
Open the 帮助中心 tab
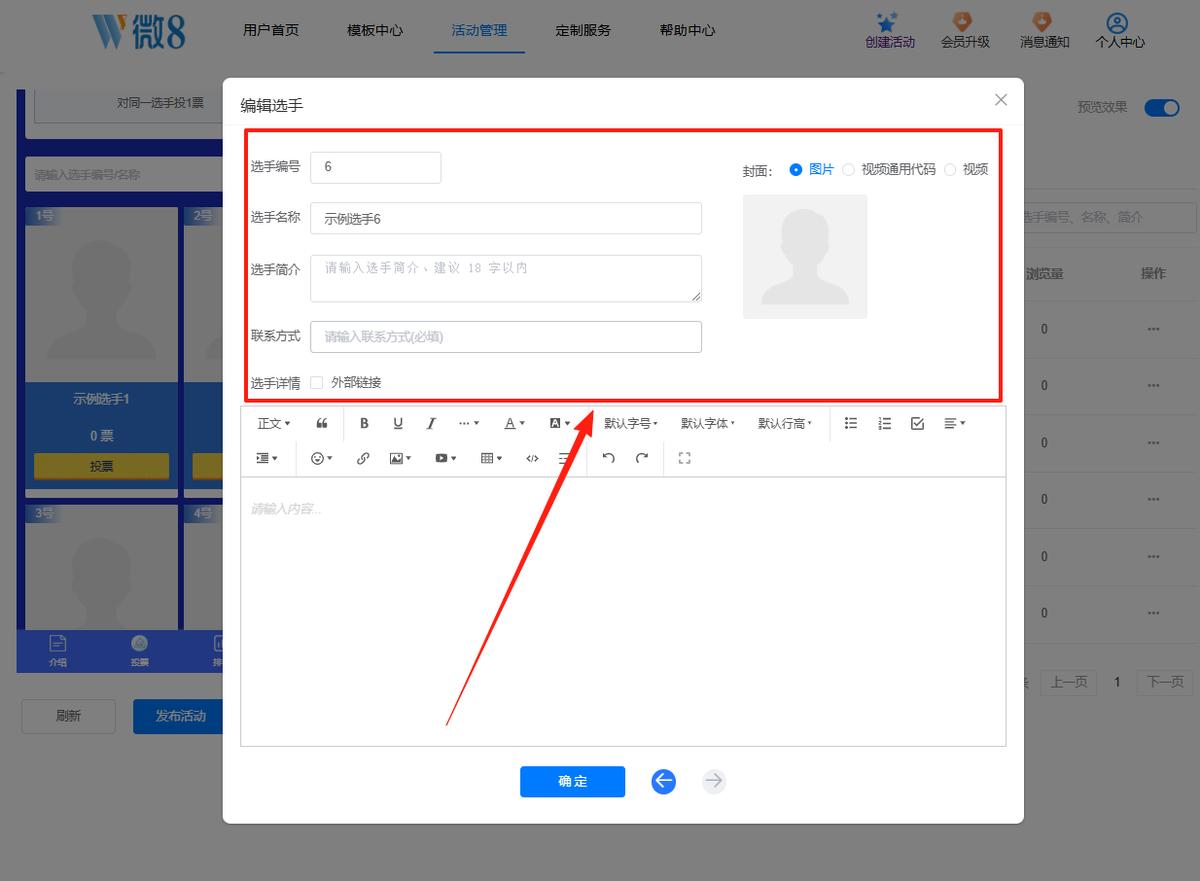(687, 30)
